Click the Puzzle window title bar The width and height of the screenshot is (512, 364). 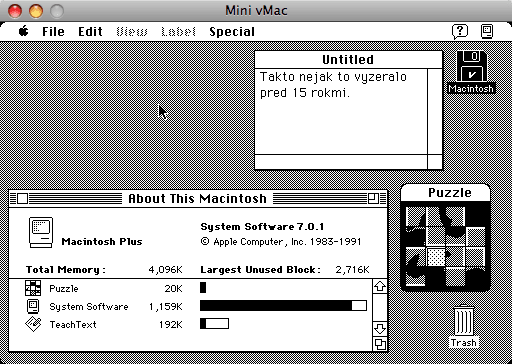pyautogui.click(x=446, y=193)
